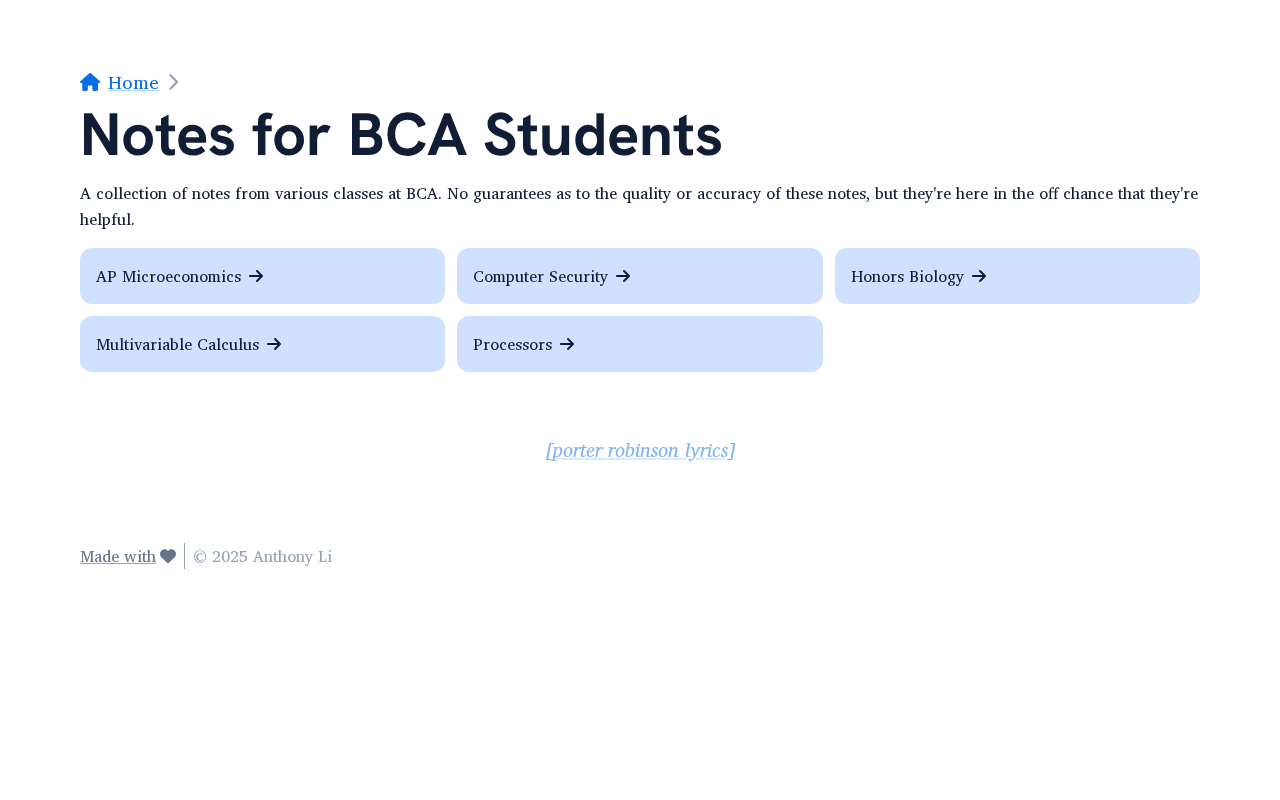Follow the porter robinson lyrics link
Viewport: 1280px width, 800px height.
point(640,450)
